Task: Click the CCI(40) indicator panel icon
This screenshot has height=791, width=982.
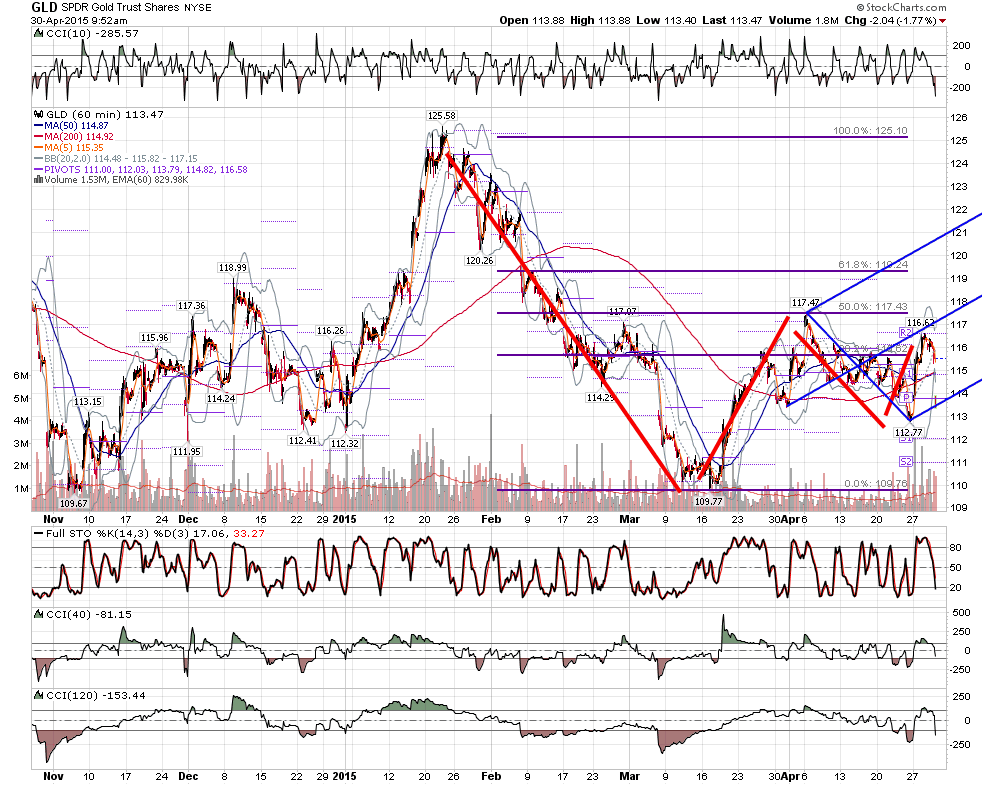Action: coord(39,615)
